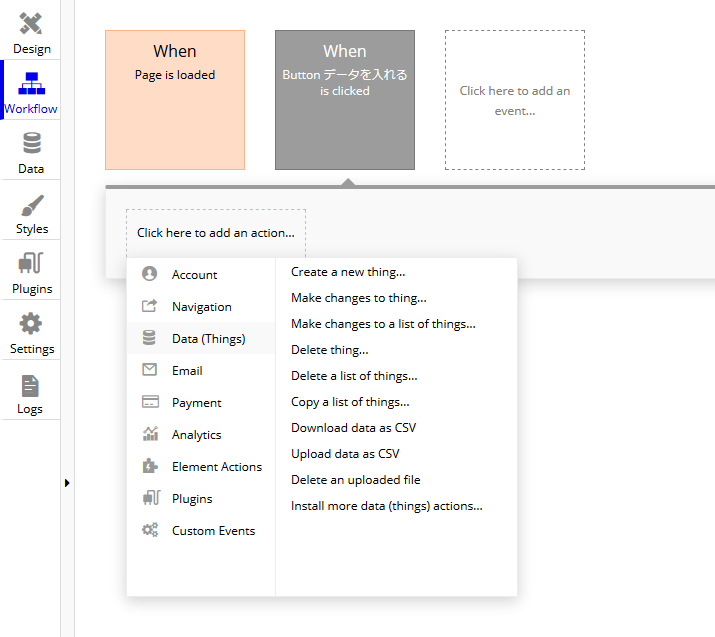Open the Design tab icon

click(x=31, y=24)
